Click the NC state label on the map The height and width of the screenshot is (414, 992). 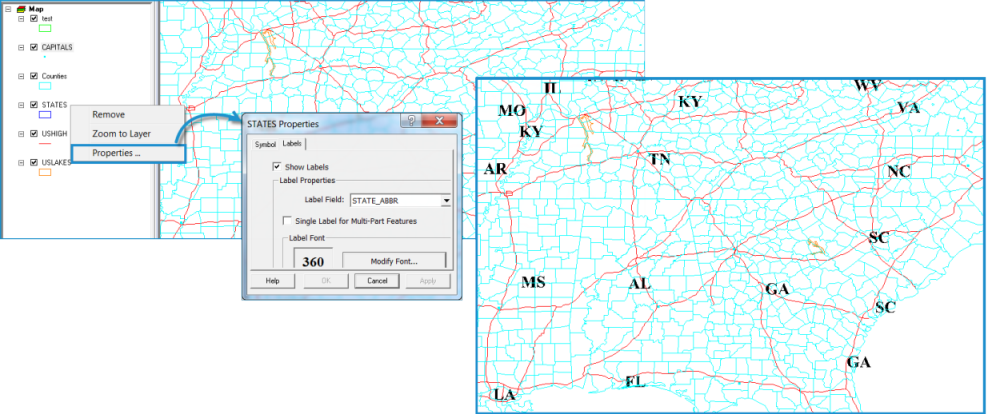898,172
